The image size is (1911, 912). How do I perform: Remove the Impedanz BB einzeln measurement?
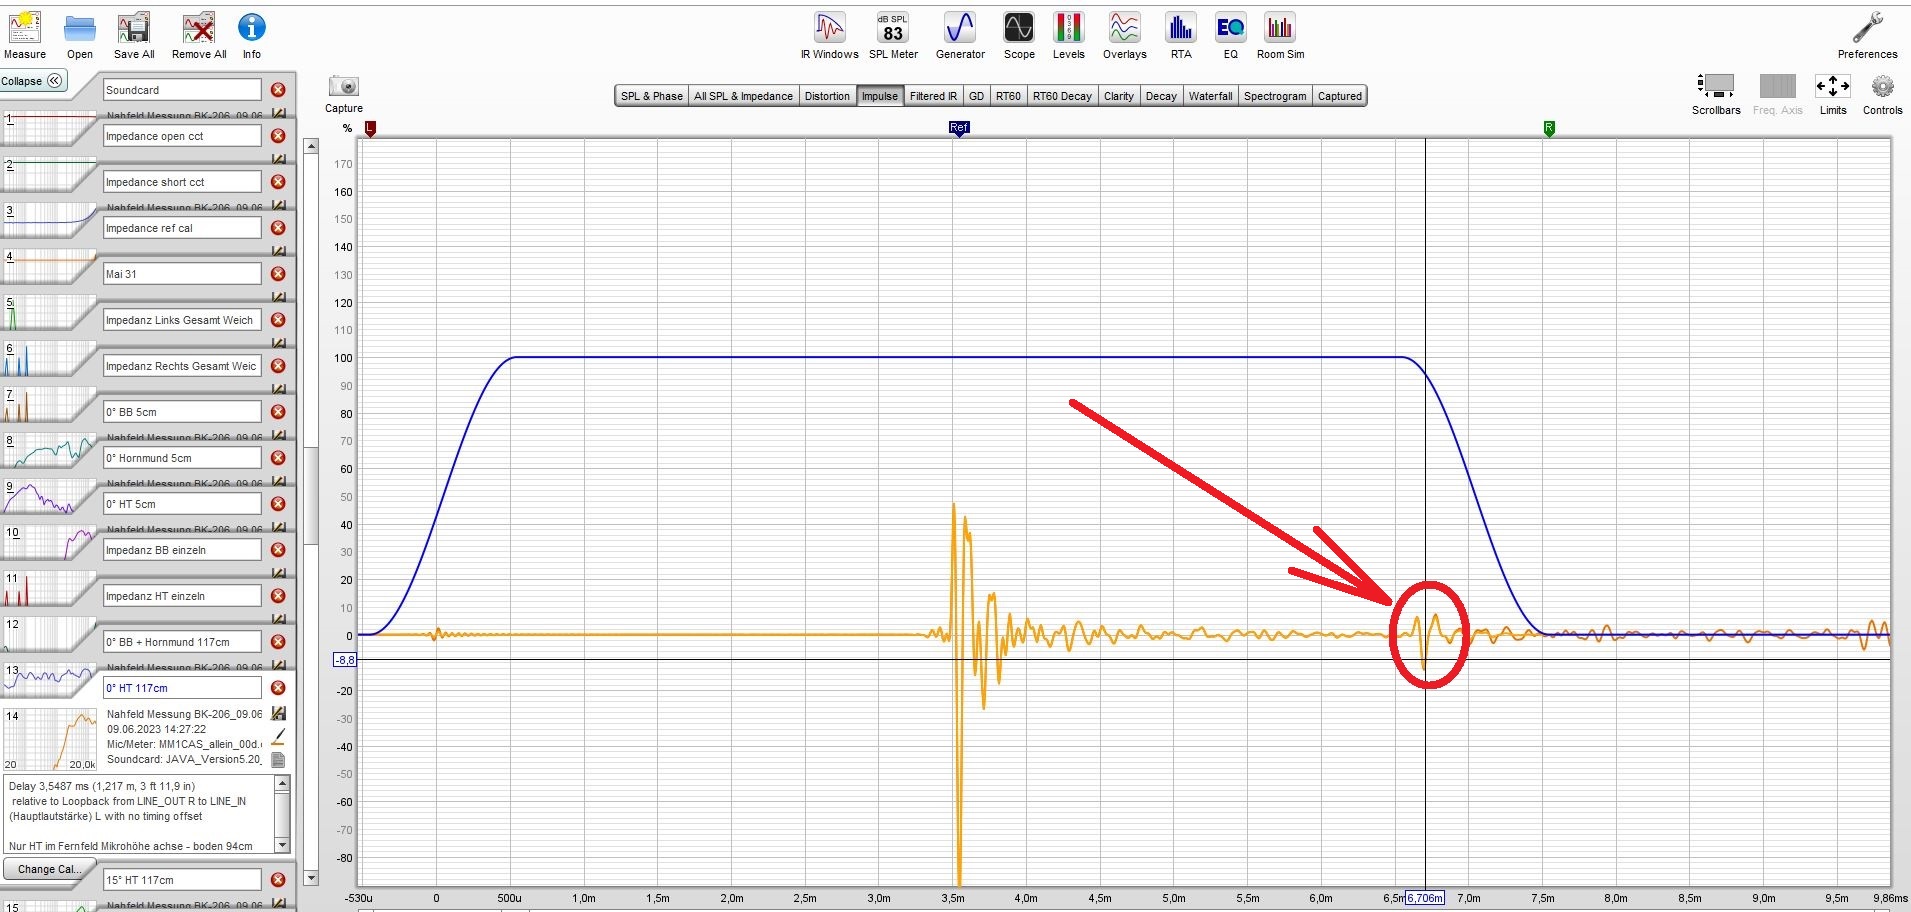278,550
